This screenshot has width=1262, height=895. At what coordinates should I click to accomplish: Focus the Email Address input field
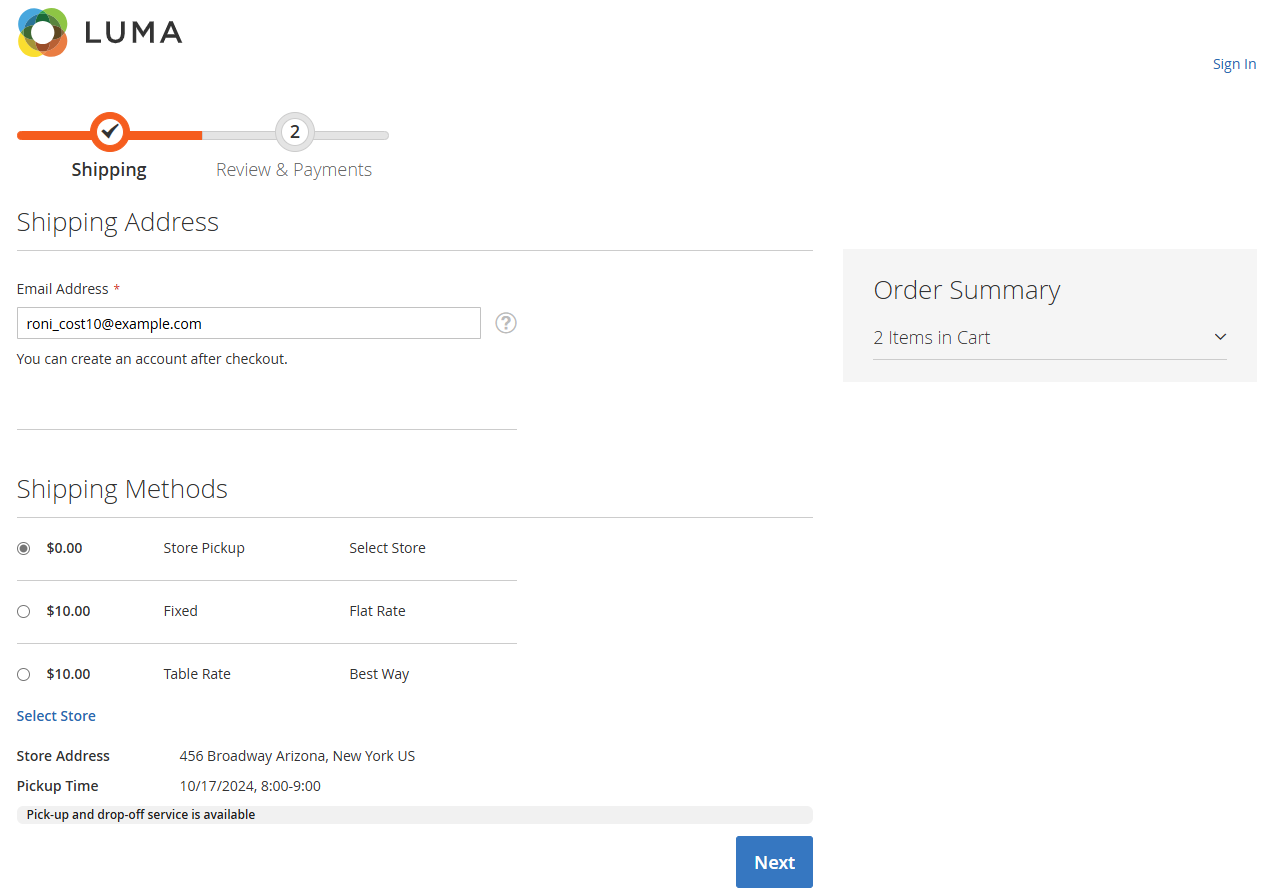[x=248, y=323]
